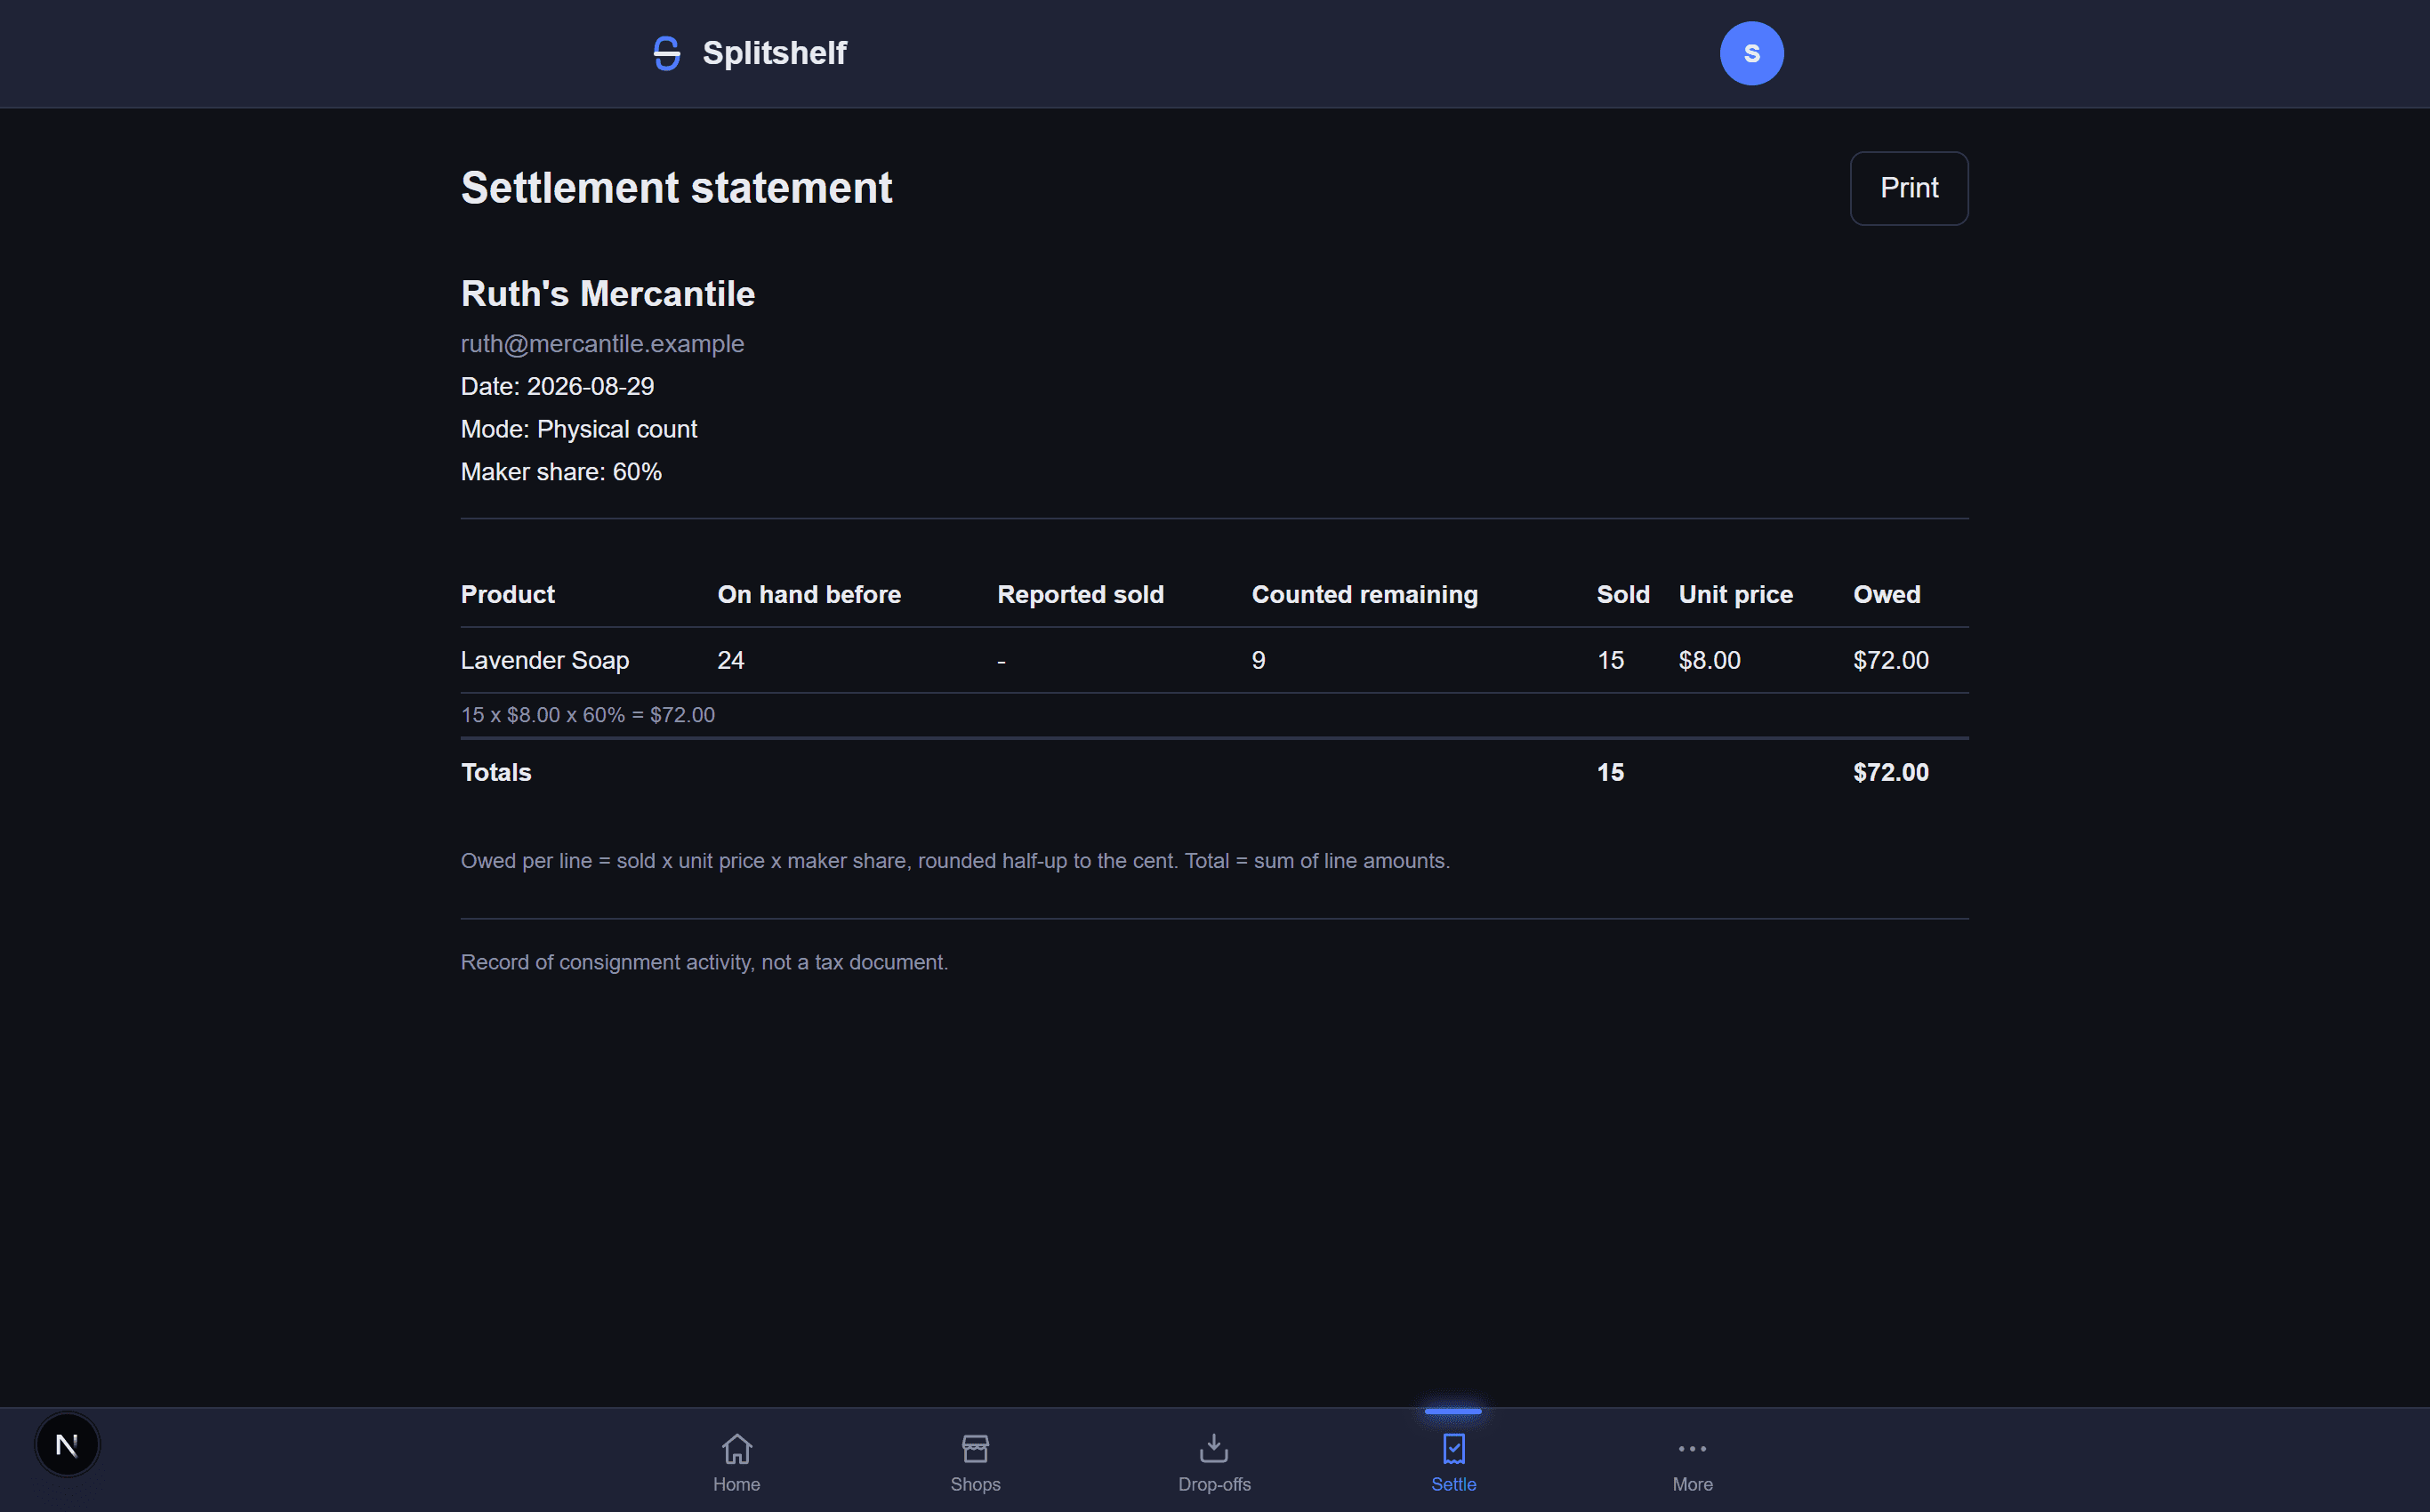Click the tax document disclaimer note
Screen dimensions: 2430x1512
pyautogui.click(x=704, y=962)
